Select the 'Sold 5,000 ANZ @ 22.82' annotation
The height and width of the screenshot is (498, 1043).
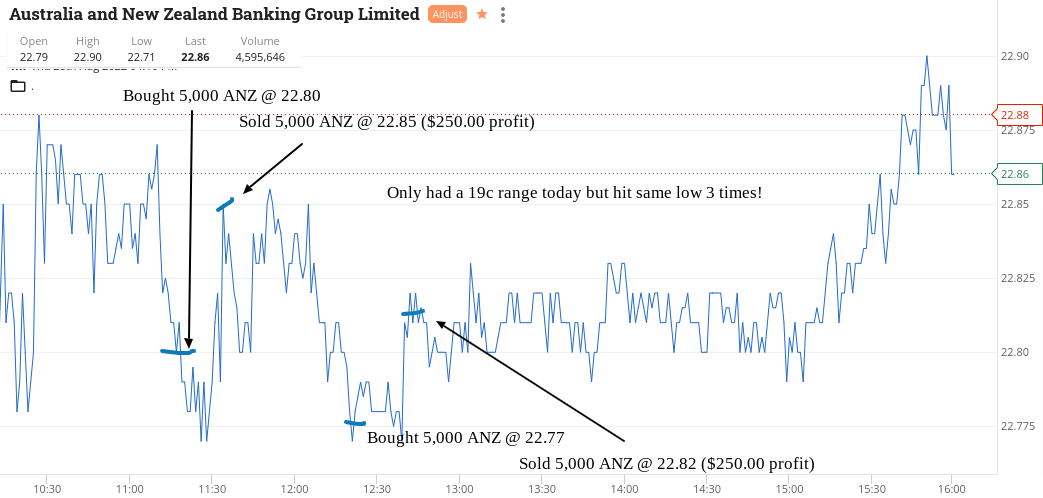coord(667,463)
